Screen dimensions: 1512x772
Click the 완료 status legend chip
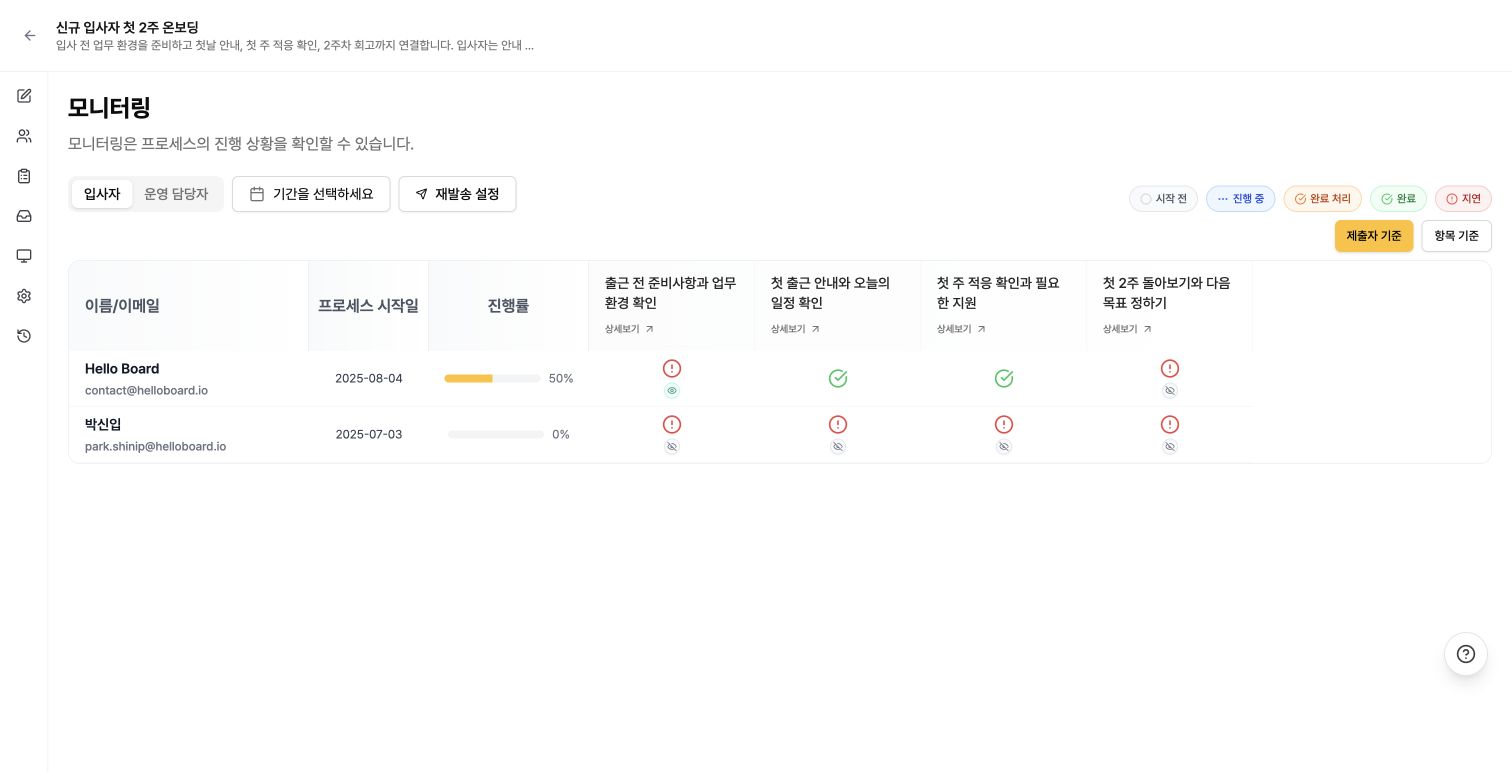[x=1398, y=199]
